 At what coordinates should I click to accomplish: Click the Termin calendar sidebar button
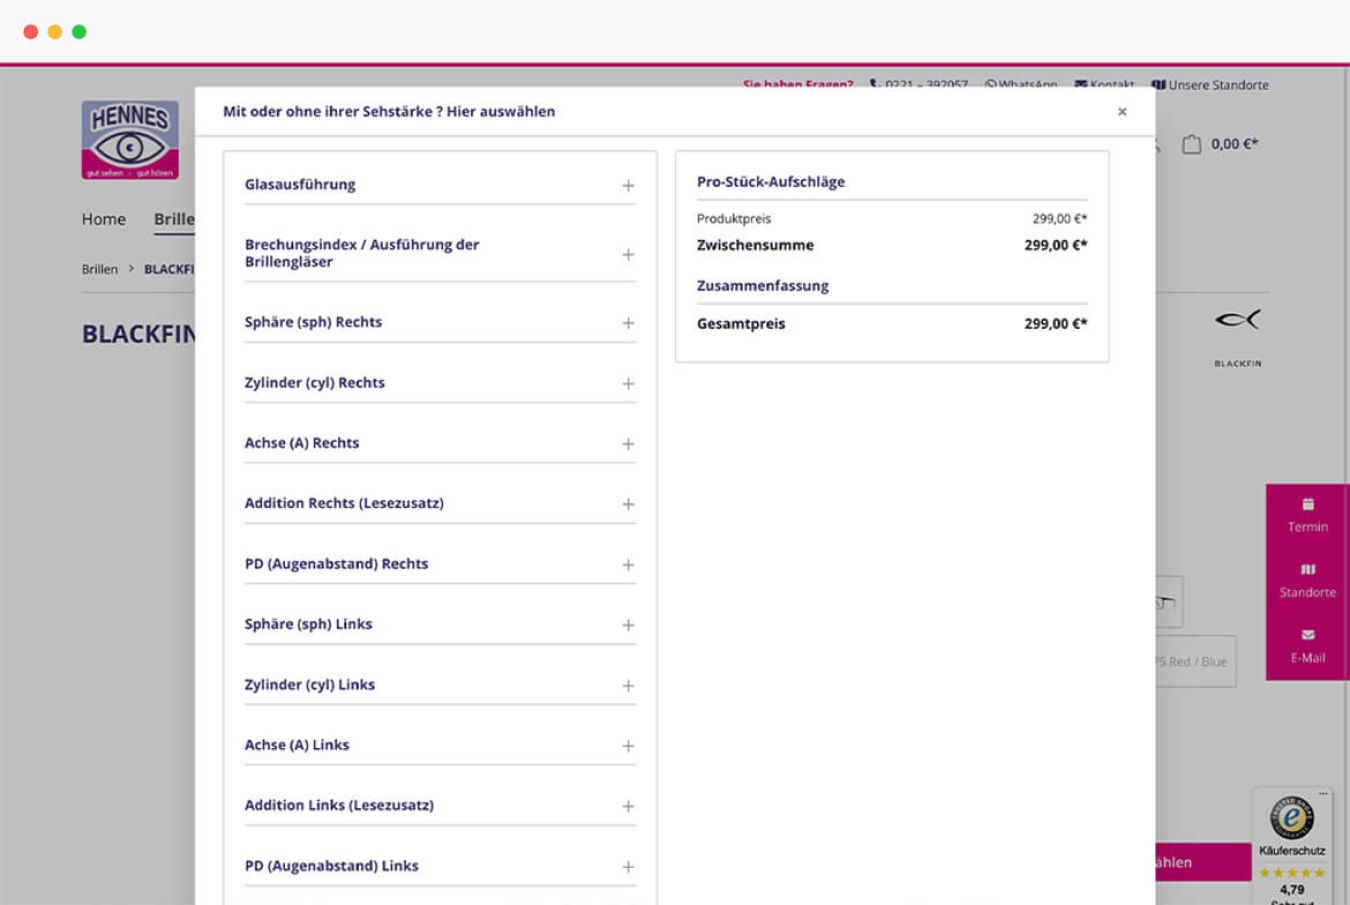pos(1307,515)
